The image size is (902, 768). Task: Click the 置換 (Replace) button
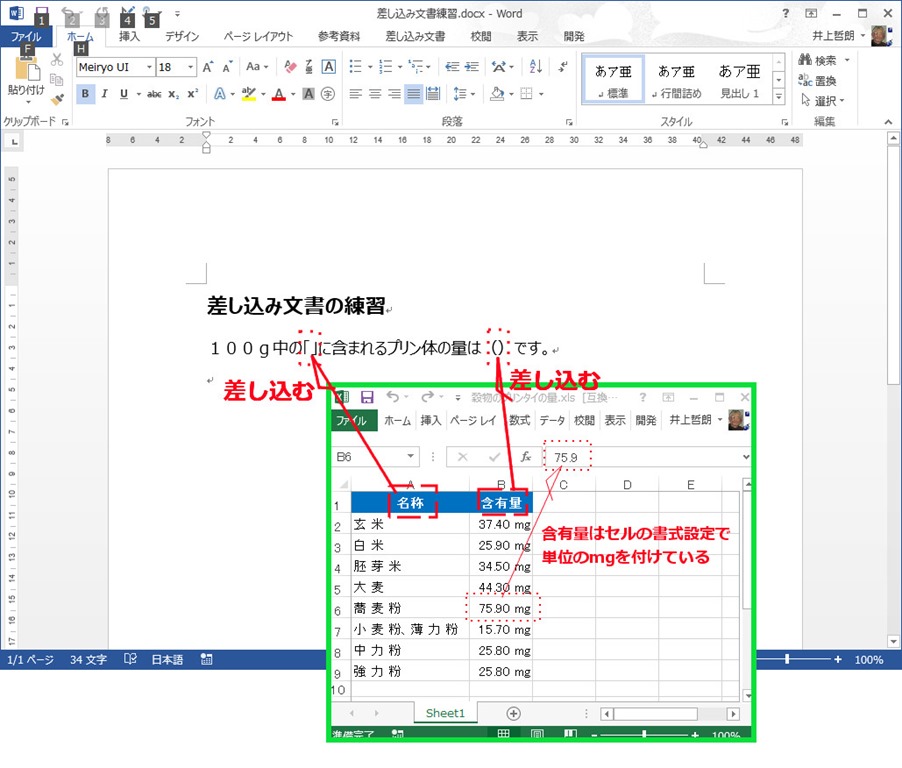click(825, 80)
